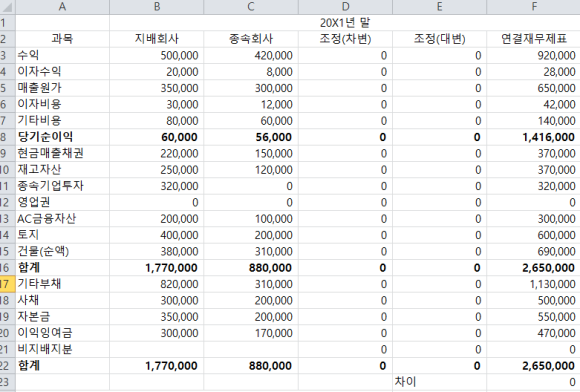The height and width of the screenshot is (392, 580).
Task: Select the row 8 header
Action: click(7, 137)
